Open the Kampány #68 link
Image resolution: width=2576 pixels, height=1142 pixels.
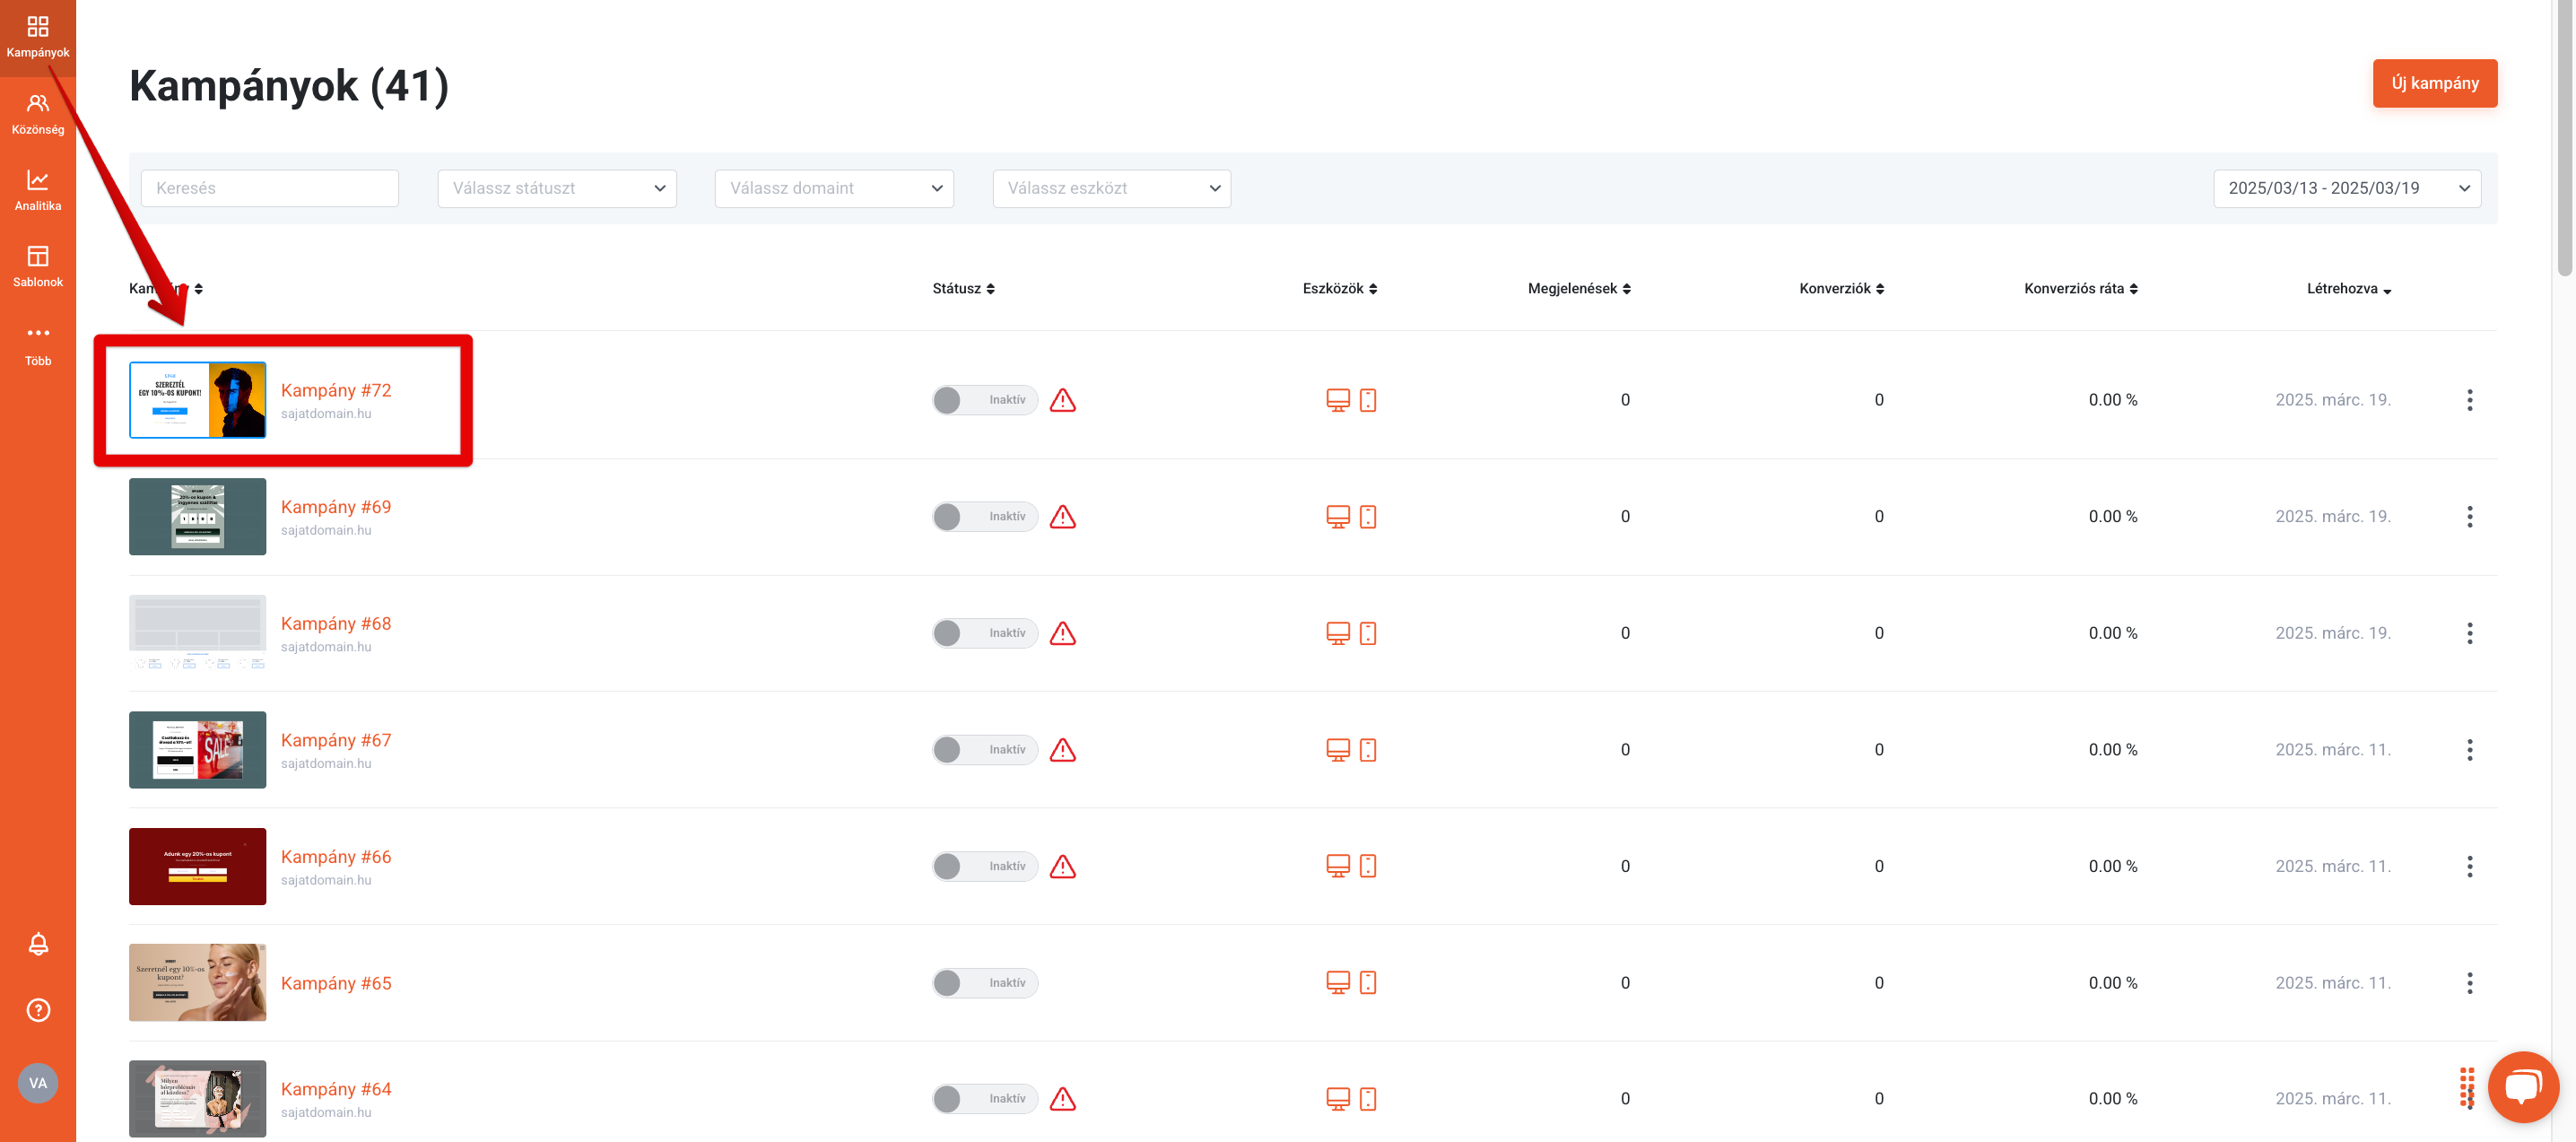coord(336,623)
